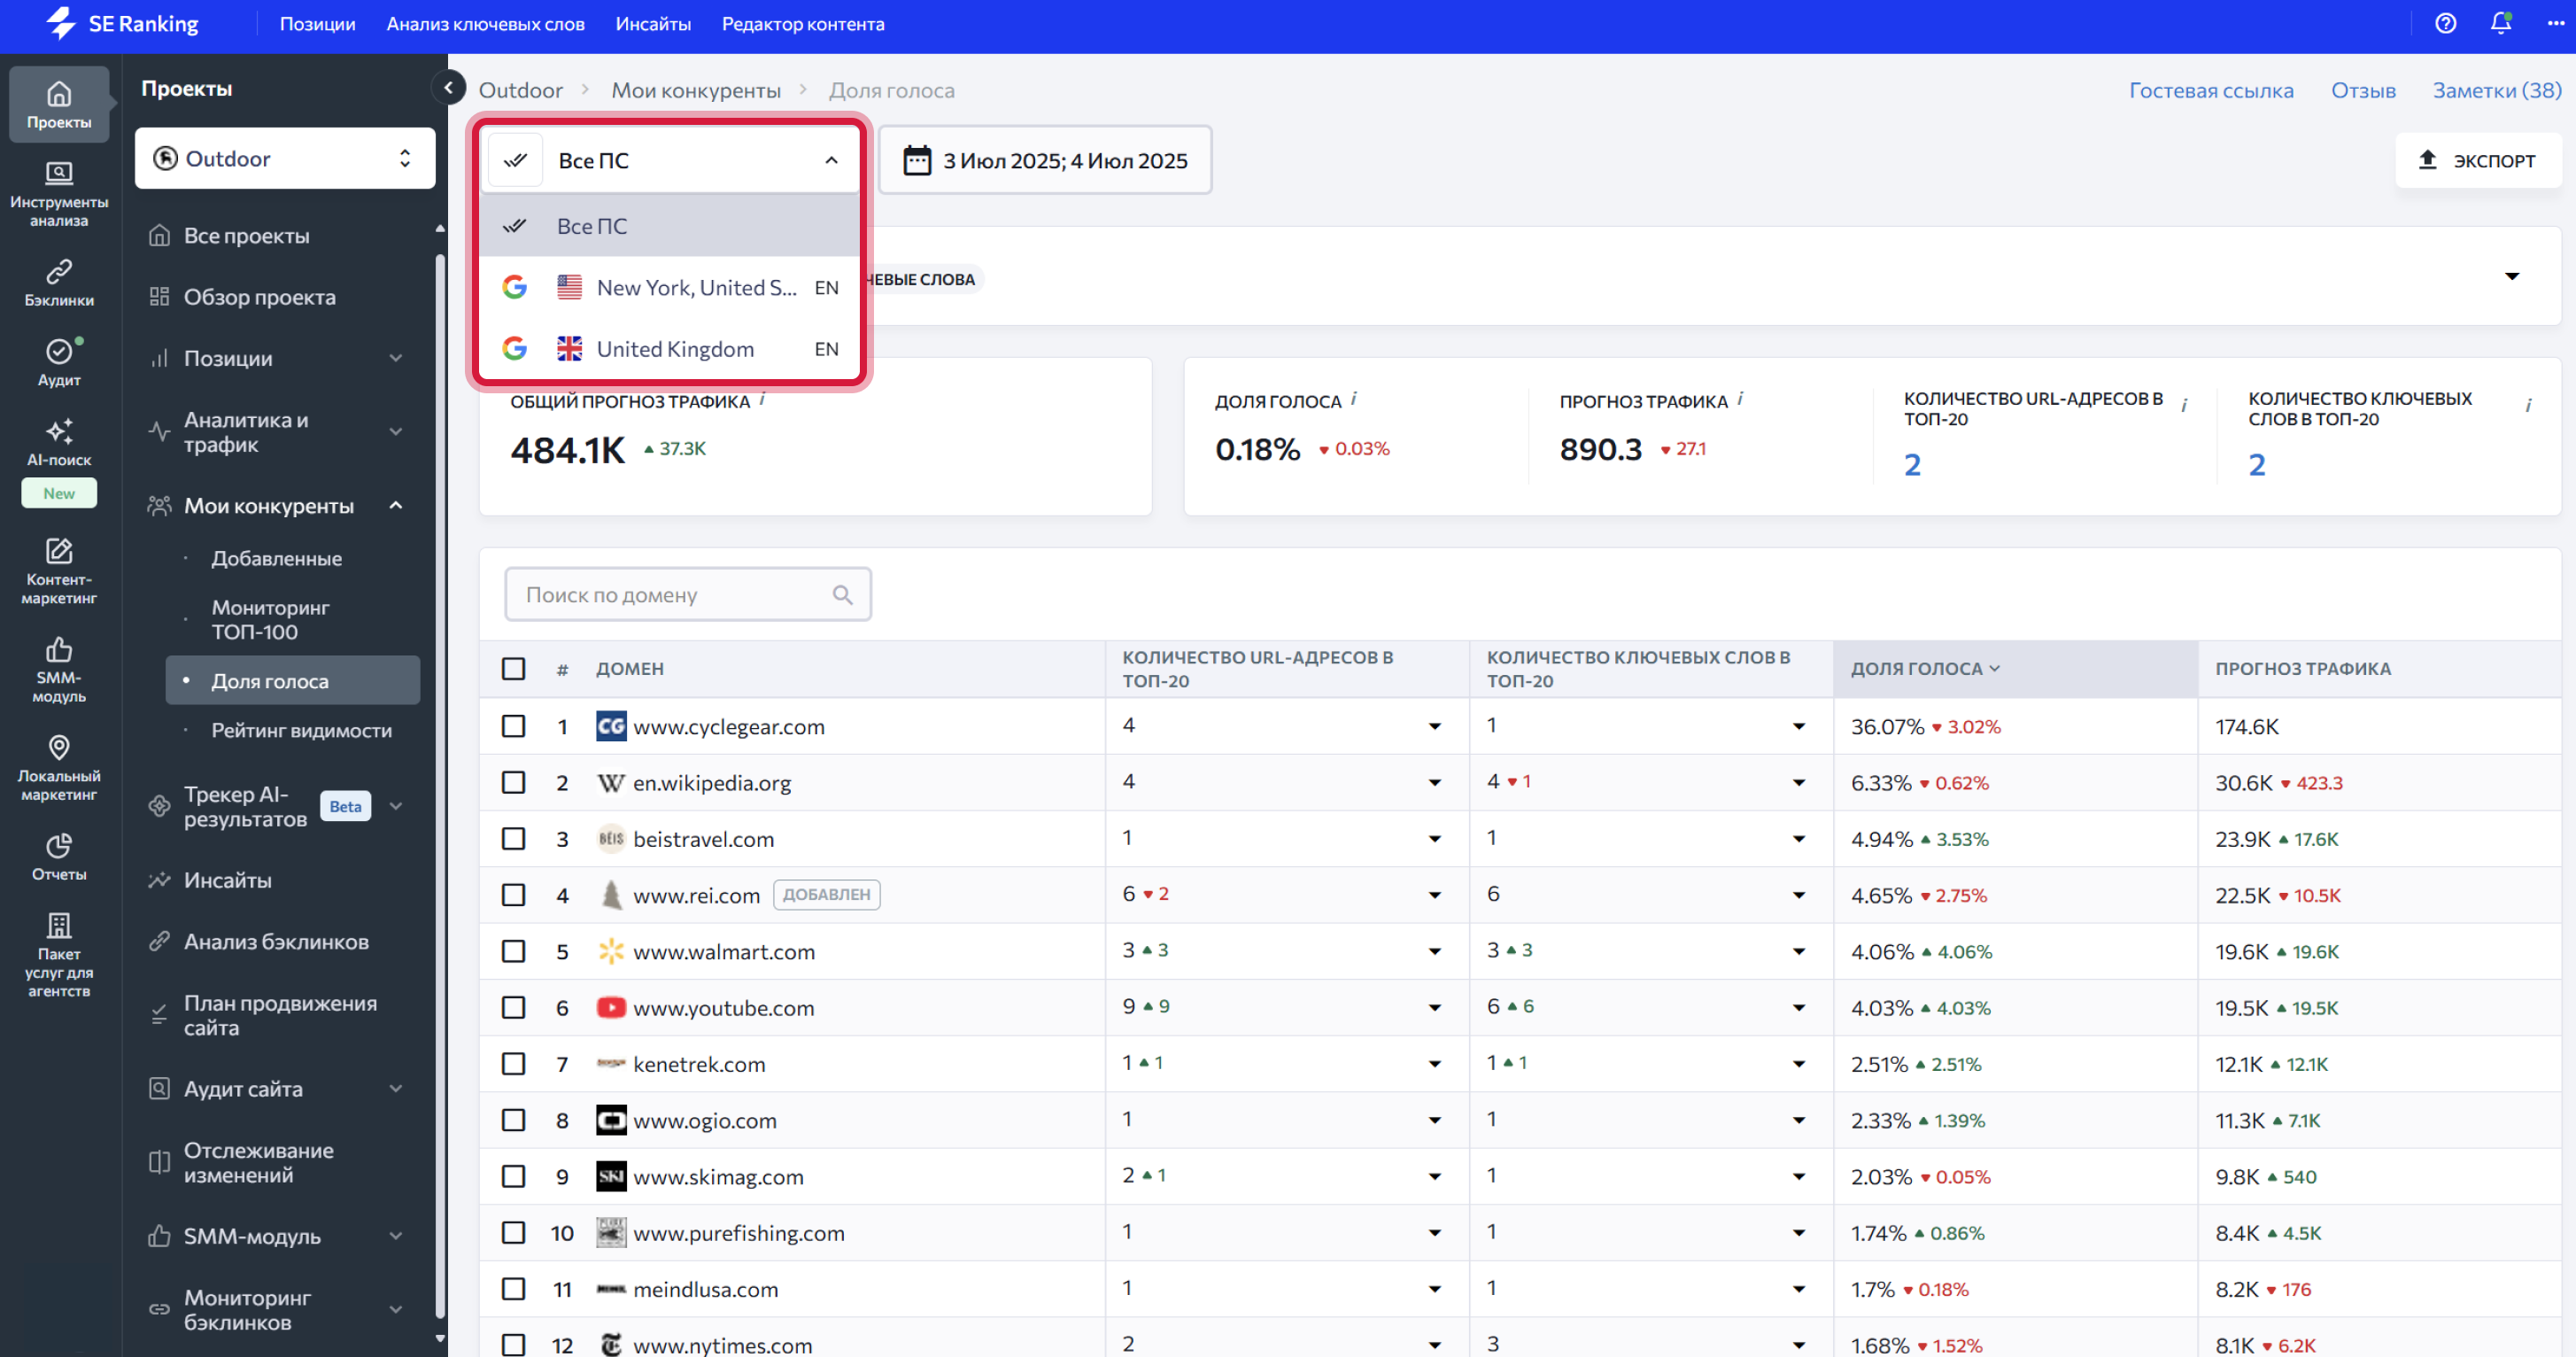The height and width of the screenshot is (1357, 2576).
Task: Open the Отчеты reports icon
Action: pyautogui.click(x=59, y=856)
